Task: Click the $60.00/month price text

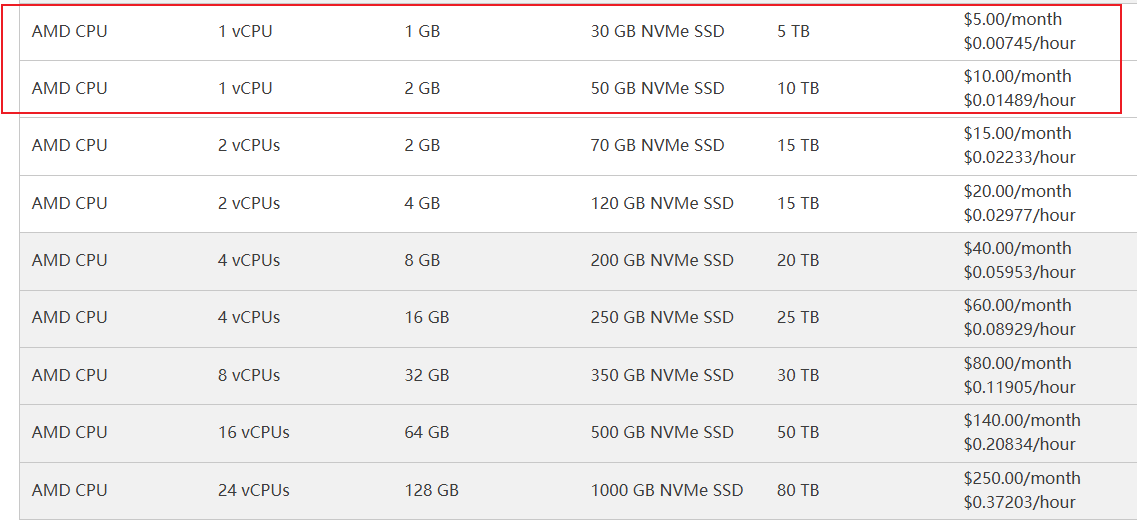Action: 1017,305
